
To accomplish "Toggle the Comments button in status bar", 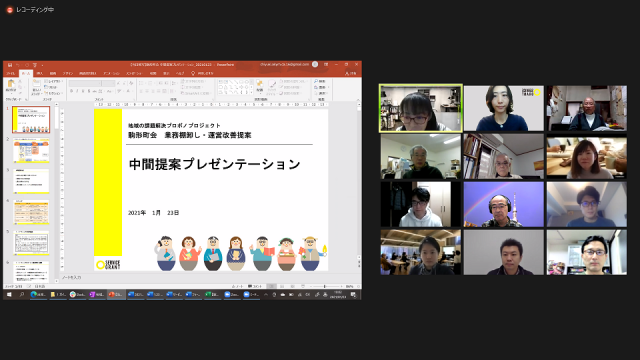I will point(255,287).
